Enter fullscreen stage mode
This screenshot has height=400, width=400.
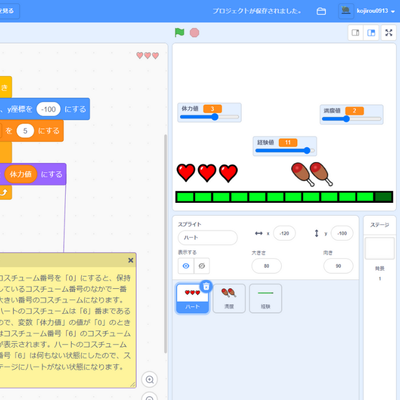[389, 33]
